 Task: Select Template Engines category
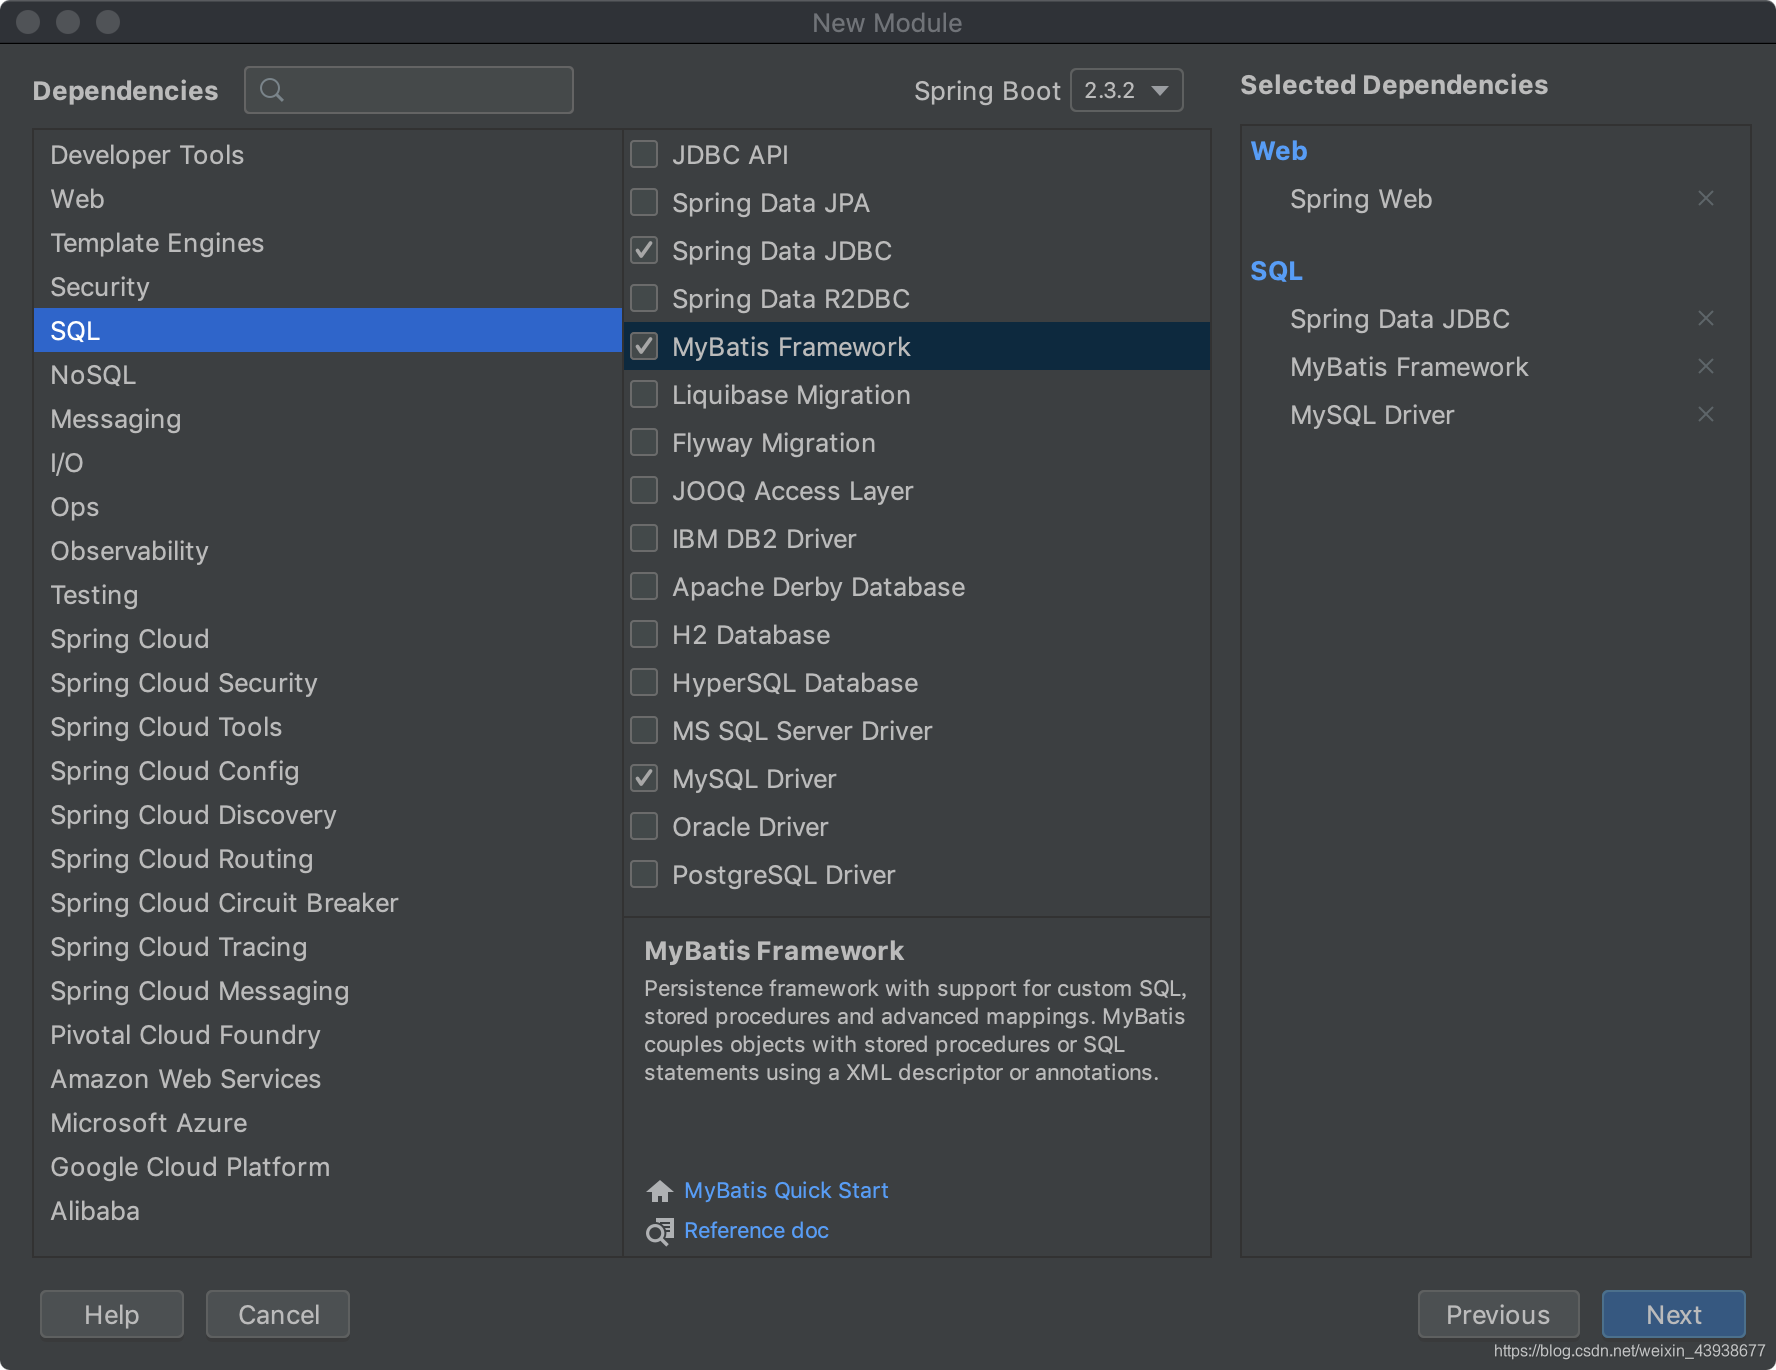click(x=328, y=243)
